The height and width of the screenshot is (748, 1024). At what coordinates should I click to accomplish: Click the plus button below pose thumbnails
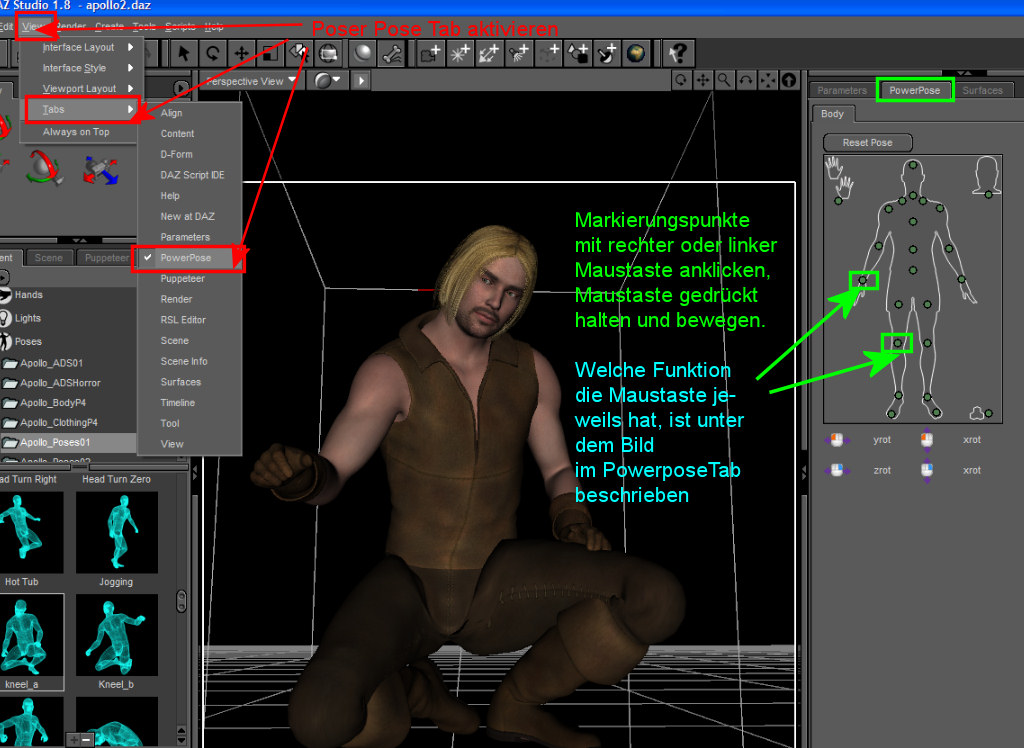point(74,740)
